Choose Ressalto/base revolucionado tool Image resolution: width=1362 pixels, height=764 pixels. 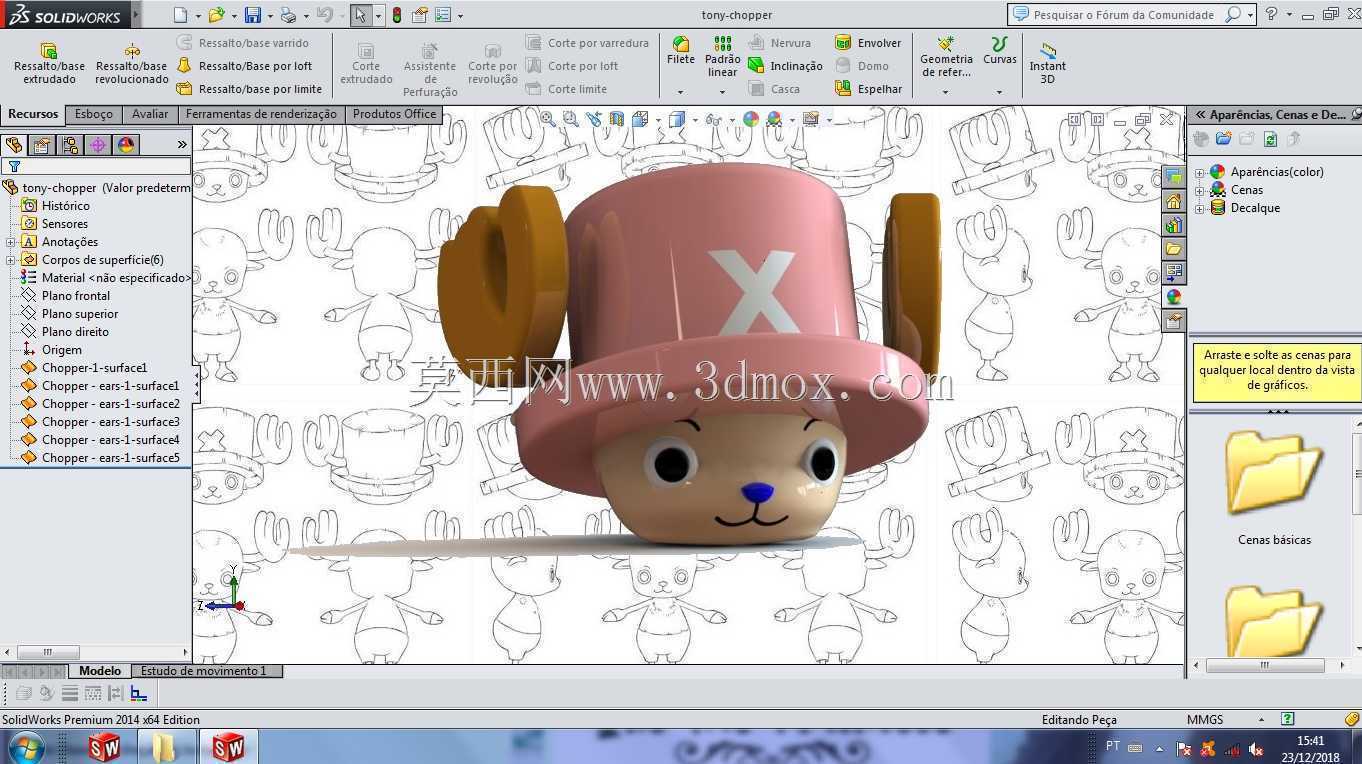[x=132, y=63]
